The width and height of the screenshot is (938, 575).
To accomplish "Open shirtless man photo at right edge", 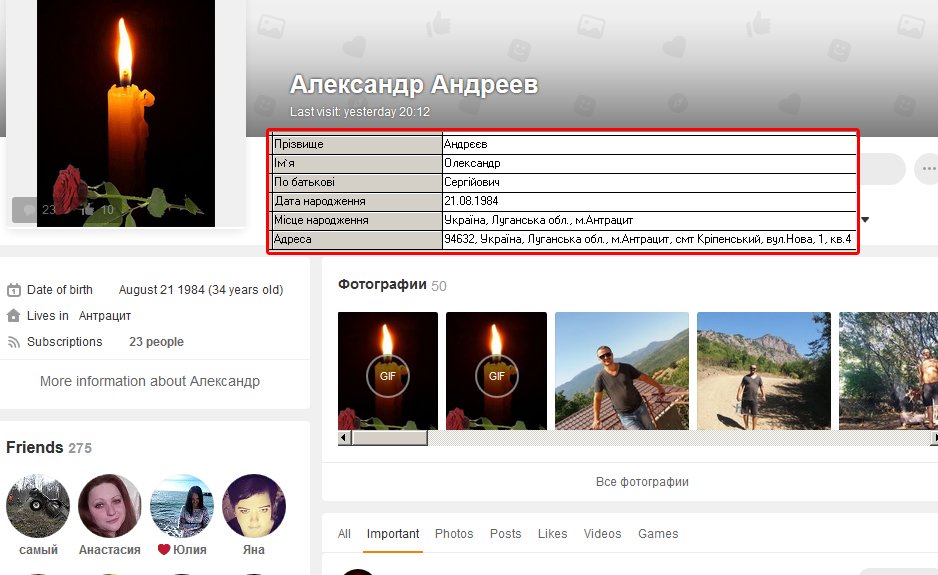I will pos(888,371).
